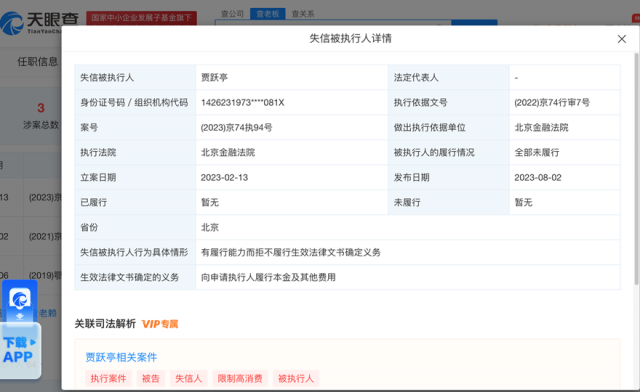Open the 下载APP floating widget
640x392 pixels.
[20, 350]
